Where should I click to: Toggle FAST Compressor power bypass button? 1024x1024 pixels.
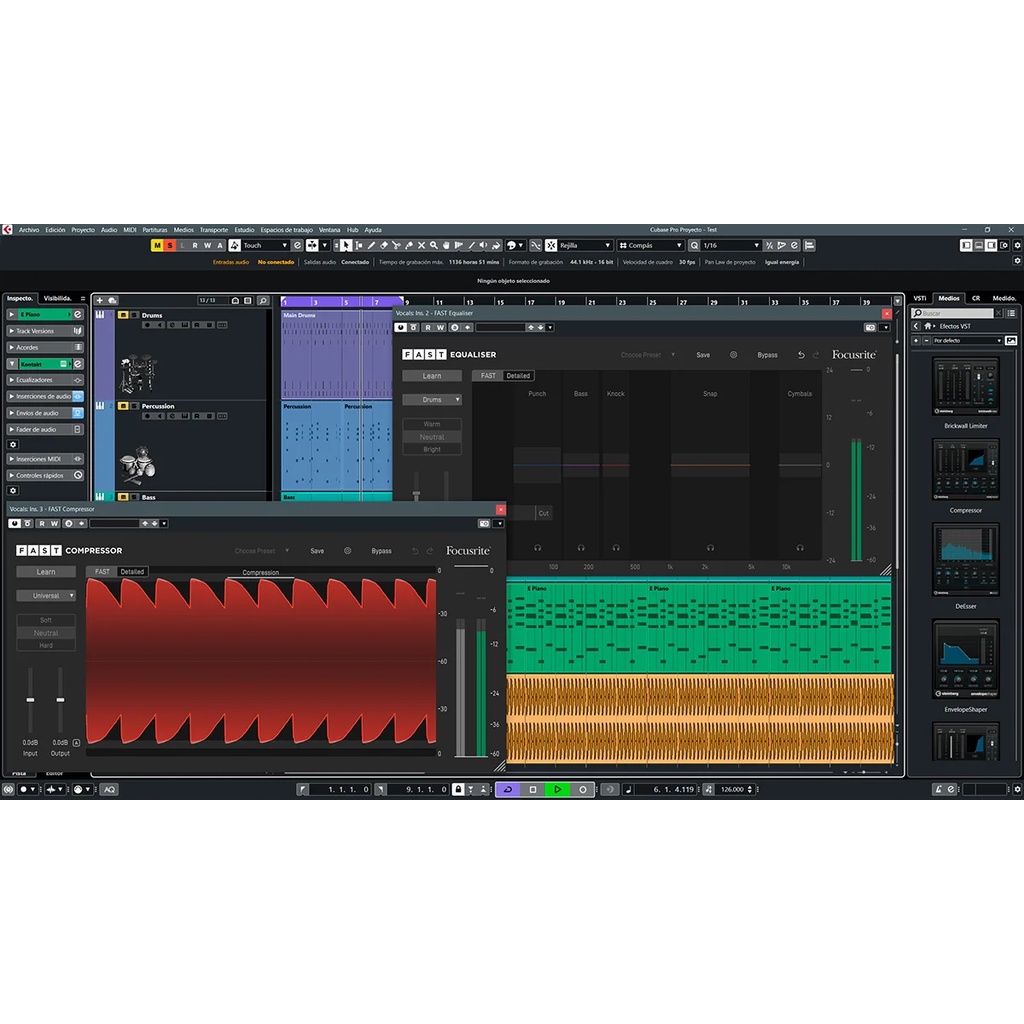(14, 524)
